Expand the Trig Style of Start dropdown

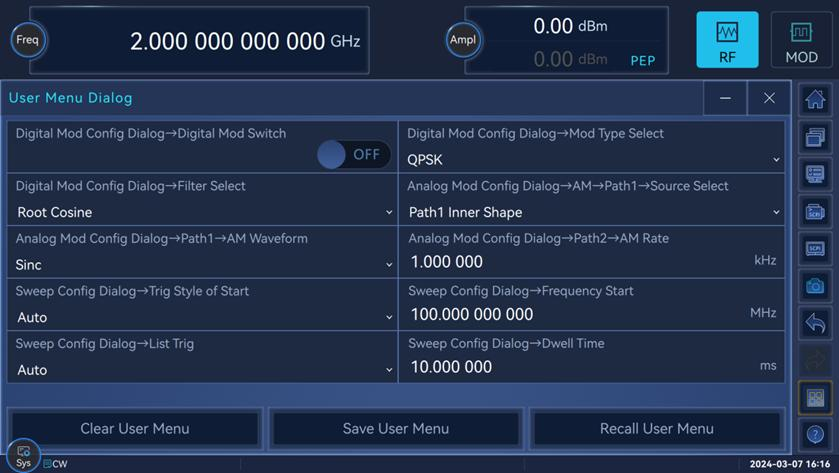pyautogui.click(x=203, y=317)
